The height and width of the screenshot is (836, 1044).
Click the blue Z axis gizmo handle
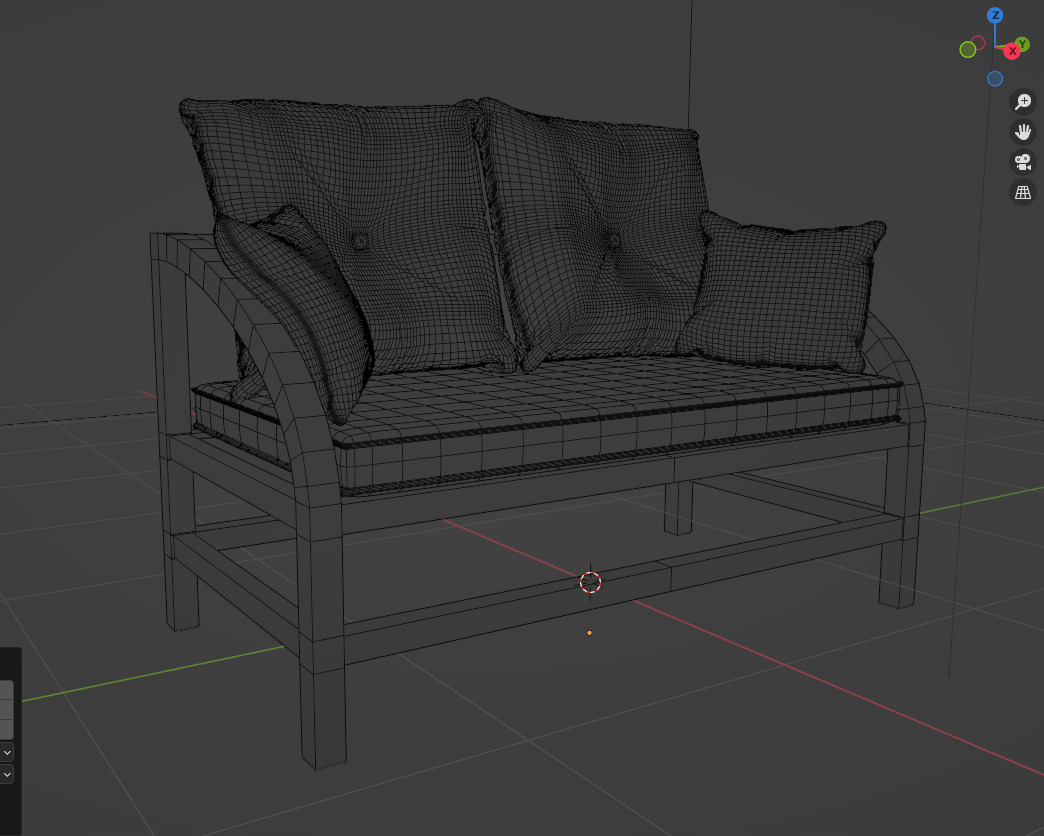pos(995,15)
